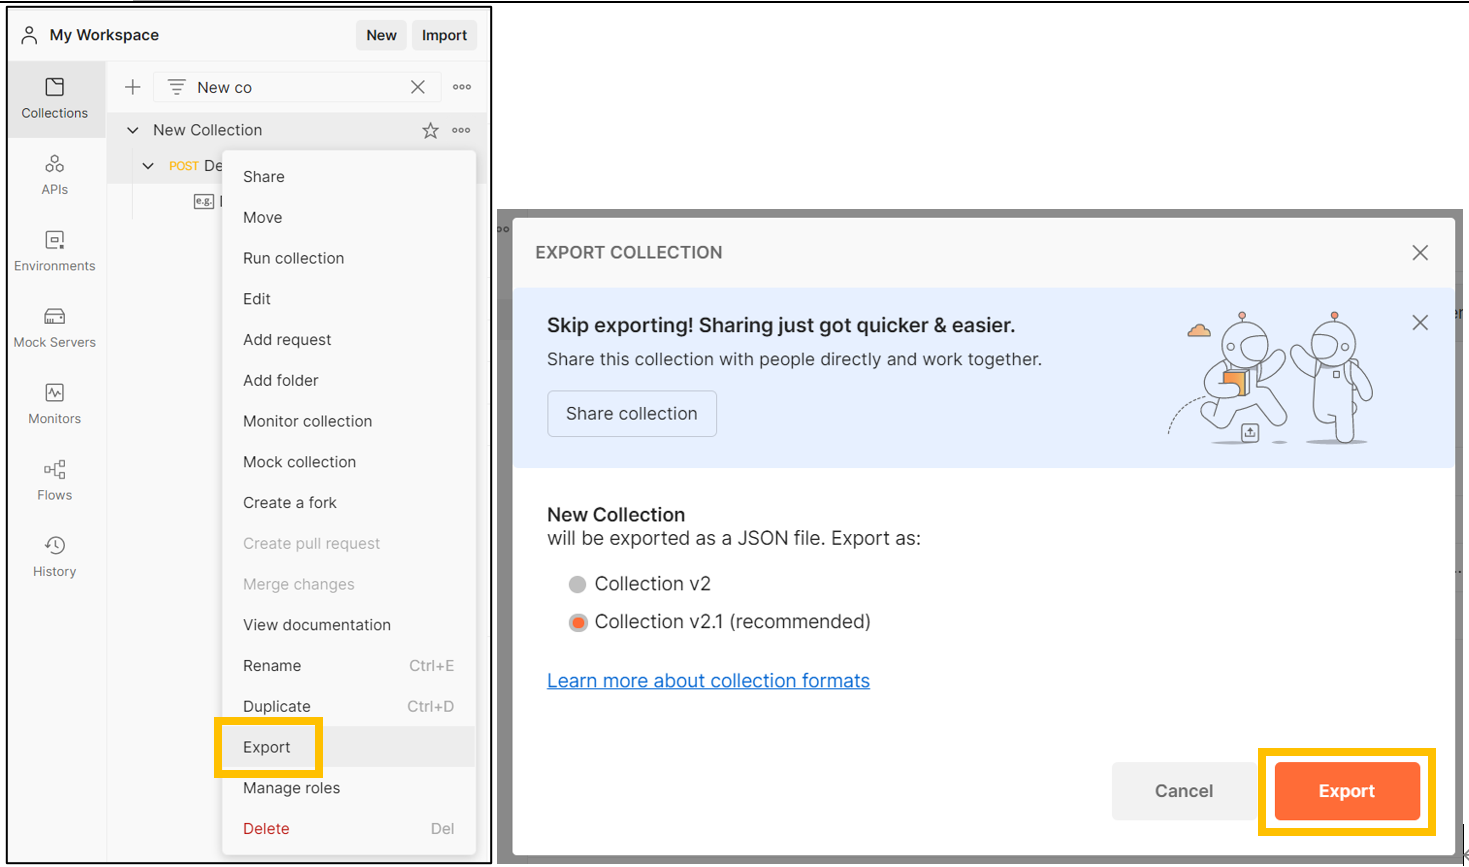Choose Add request menu entry
This screenshot has height=867, width=1469.
(348, 340)
